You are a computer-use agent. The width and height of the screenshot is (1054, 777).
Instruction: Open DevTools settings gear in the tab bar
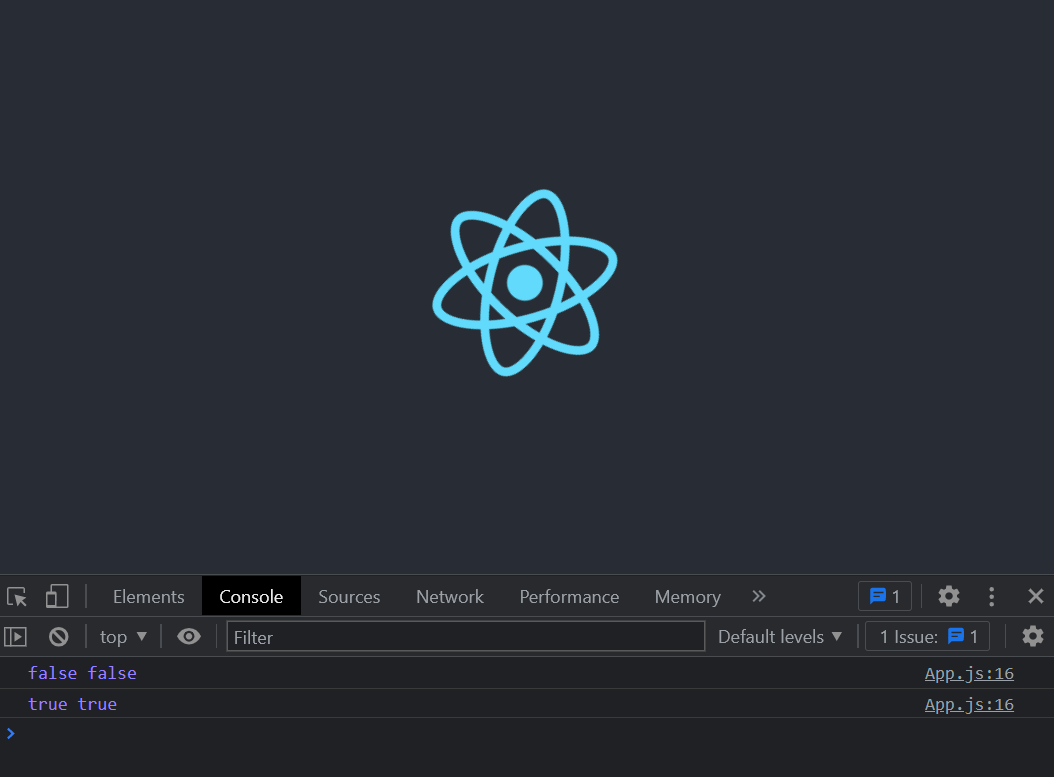coord(948,596)
